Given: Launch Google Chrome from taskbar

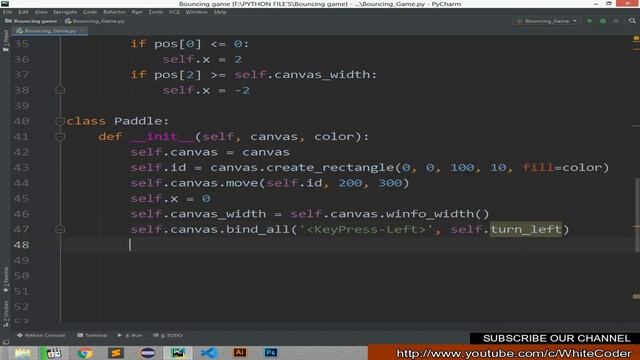Looking at the screenshot, I should [x=84, y=353].
